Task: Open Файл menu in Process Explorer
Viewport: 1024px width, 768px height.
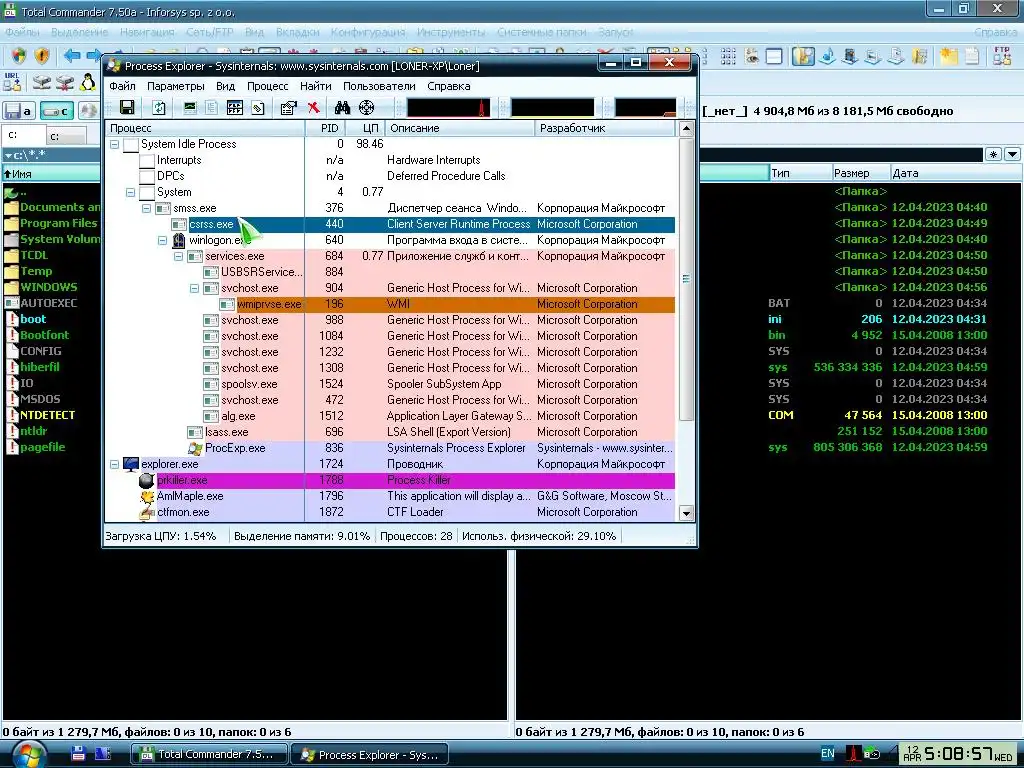Action: pyautogui.click(x=122, y=86)
